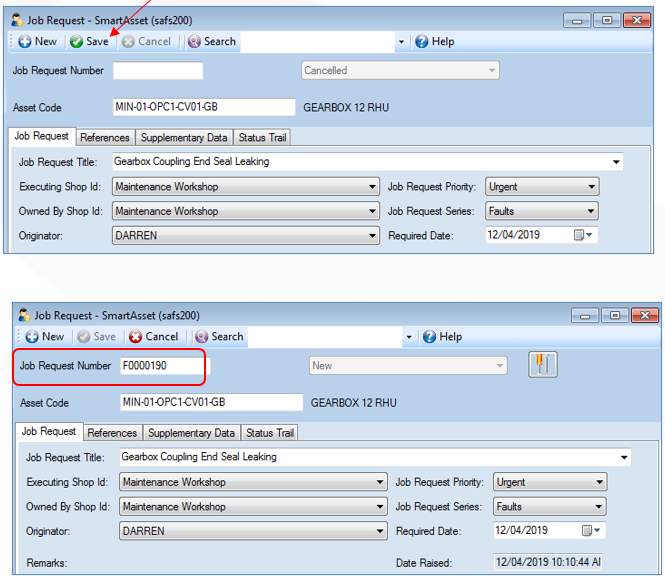Click the red Cancel icon in lower window
This screenshot has height=576, width=665.
135,337
